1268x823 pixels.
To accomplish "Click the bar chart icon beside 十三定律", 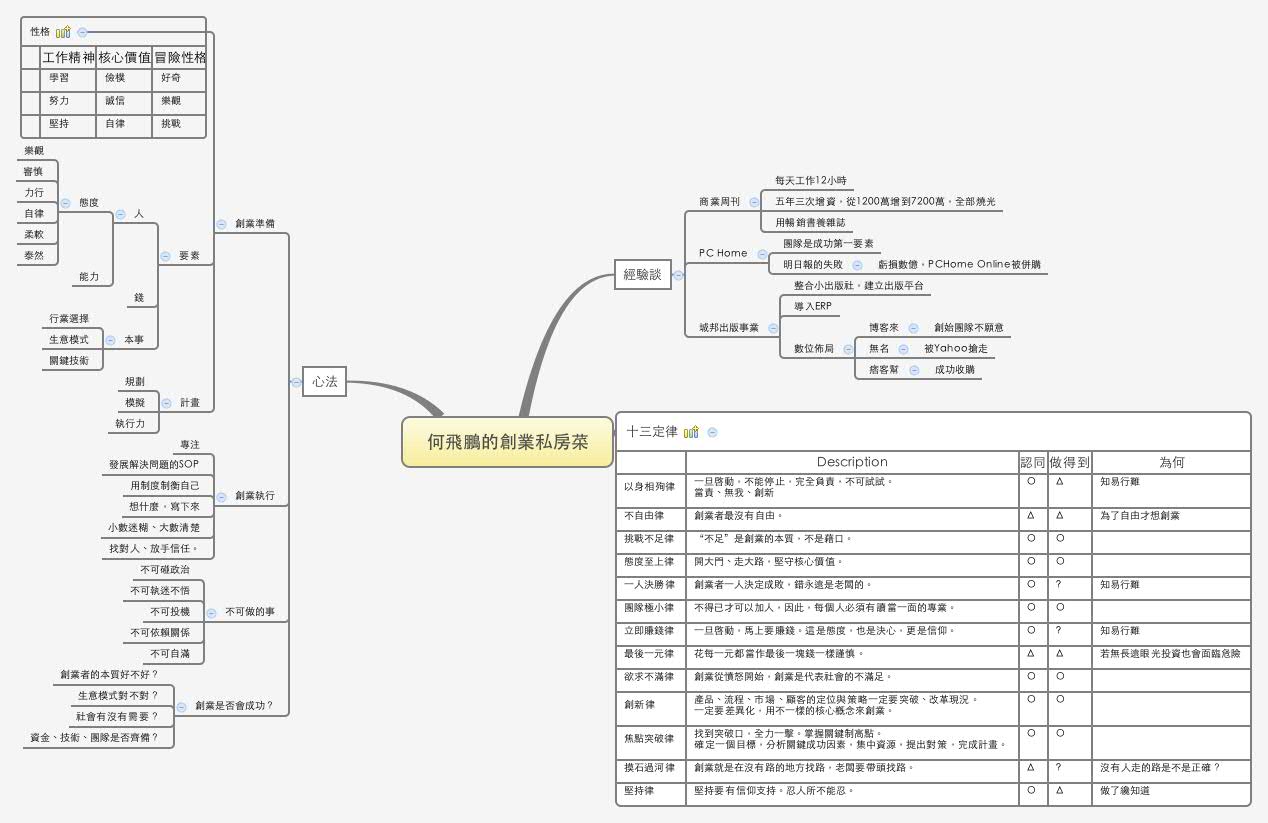I will tap(691, 432).
